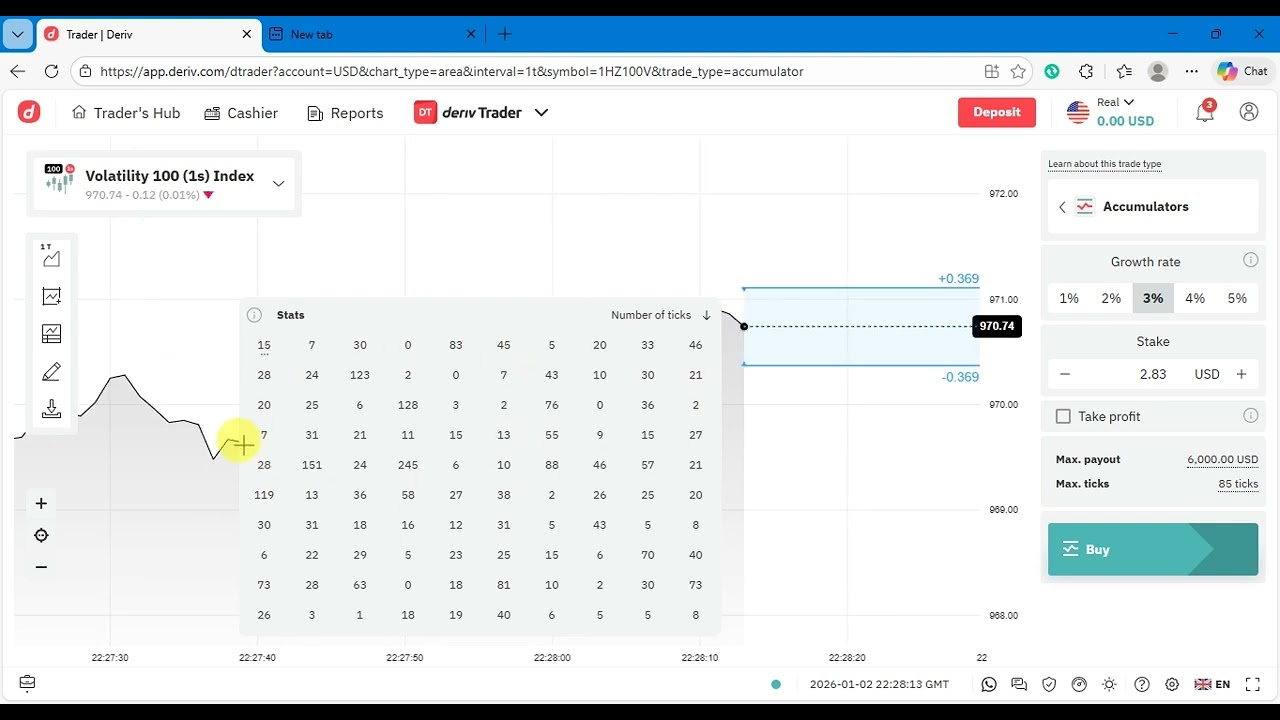1280x720 pixels.
Task: Select 1% growth rate
Action: 1069,298
